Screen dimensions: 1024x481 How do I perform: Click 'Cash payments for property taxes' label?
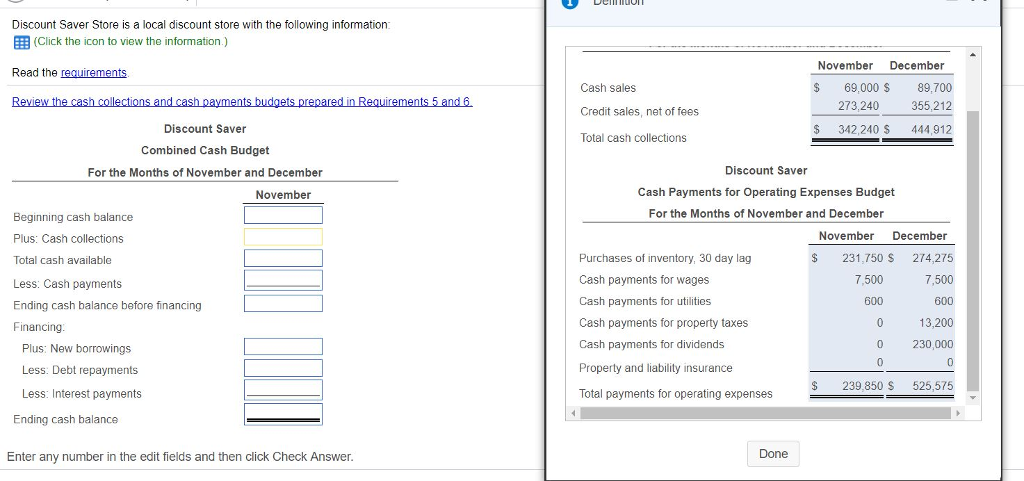(x=664, y=322)
